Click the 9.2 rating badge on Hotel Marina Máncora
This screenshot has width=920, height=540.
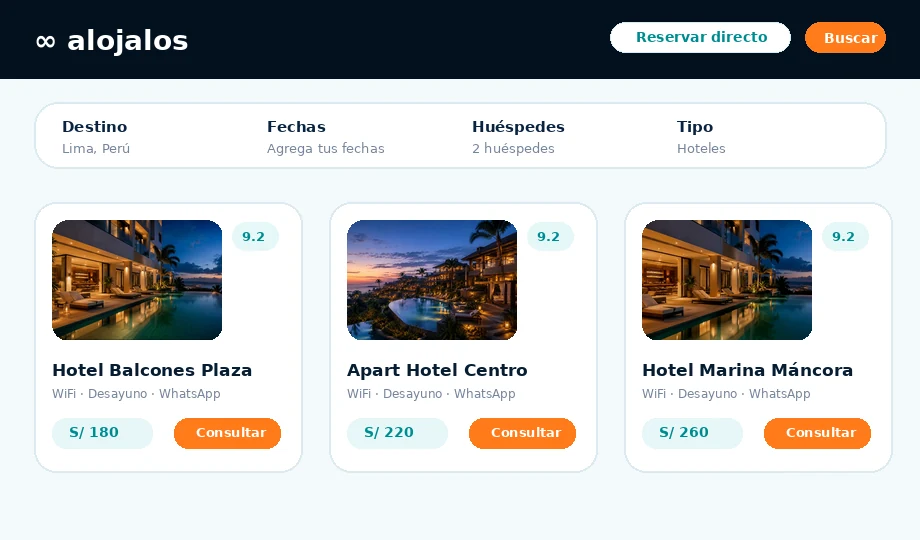click(x=845, y=237)
